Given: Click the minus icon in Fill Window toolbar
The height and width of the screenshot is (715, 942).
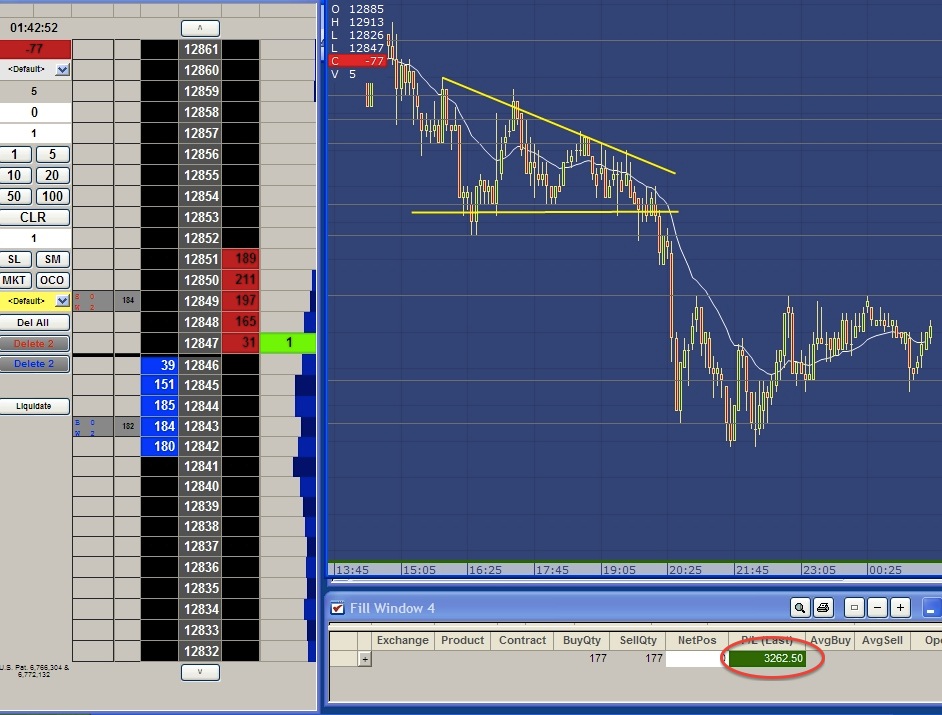Looking at the screenshot, I should (877, 607).
